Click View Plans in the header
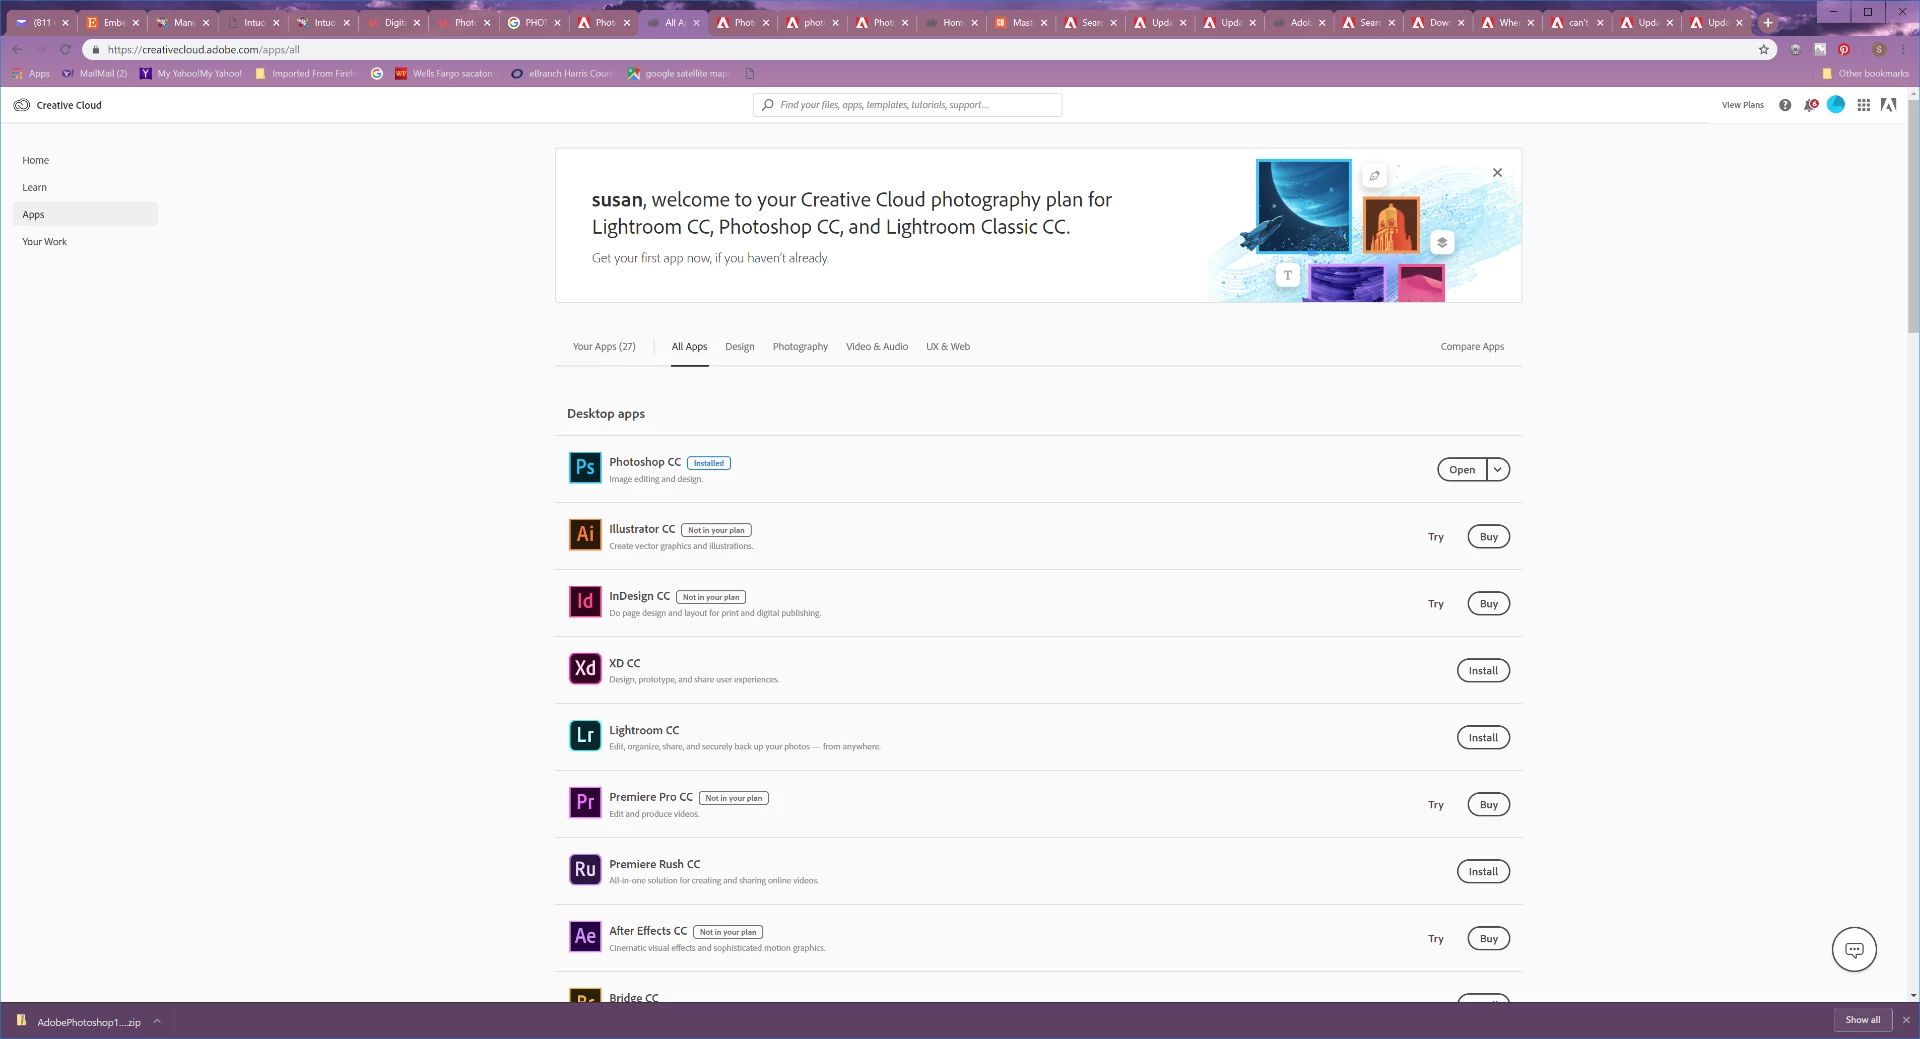Screen dimensions: 1920x1039 pyautogui.click(x=1743, y=105)
